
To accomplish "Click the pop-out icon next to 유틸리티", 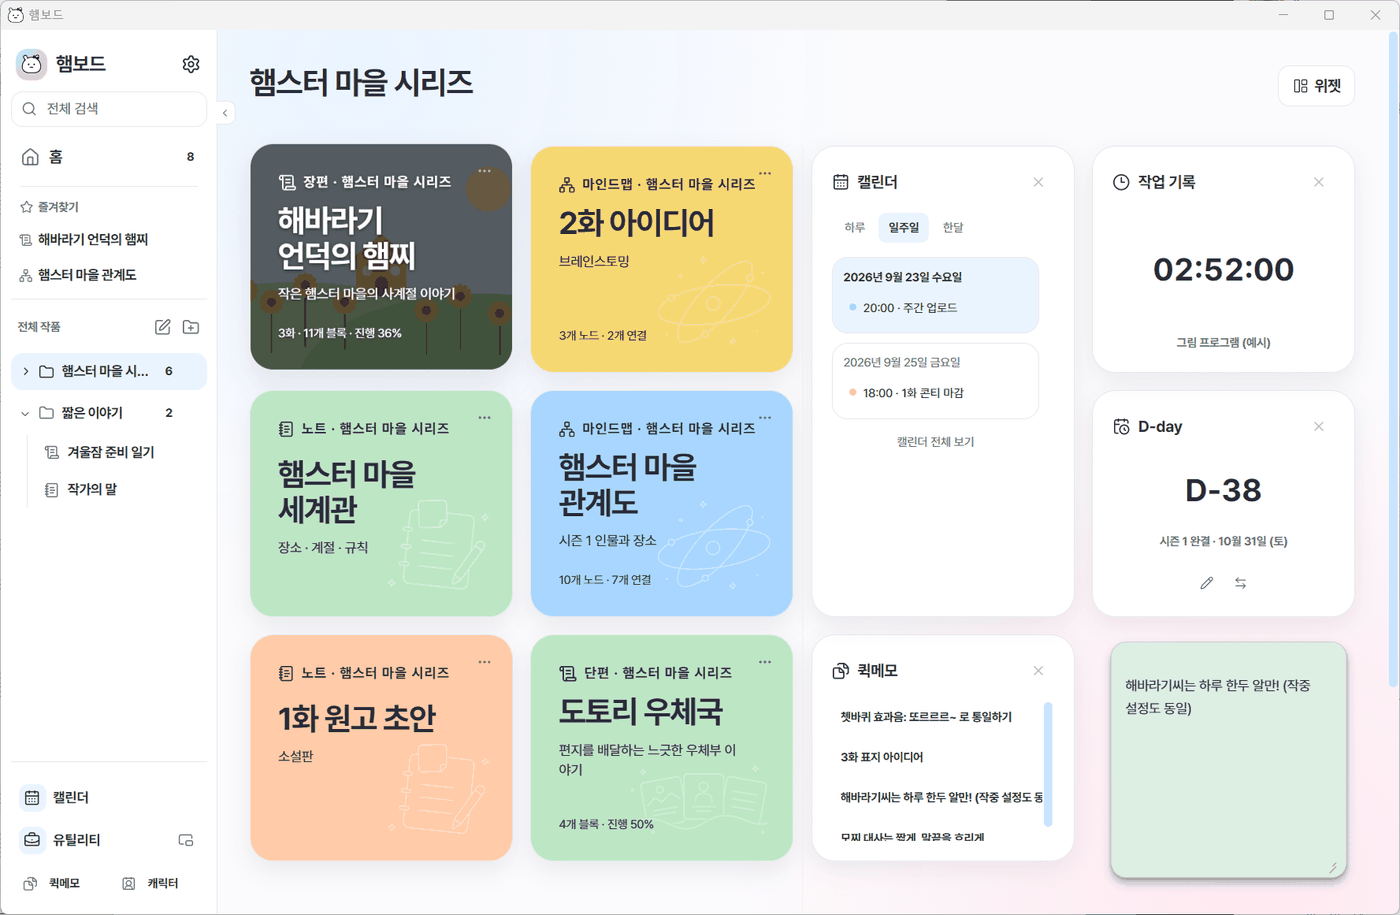I will click(x=186, y=840).
